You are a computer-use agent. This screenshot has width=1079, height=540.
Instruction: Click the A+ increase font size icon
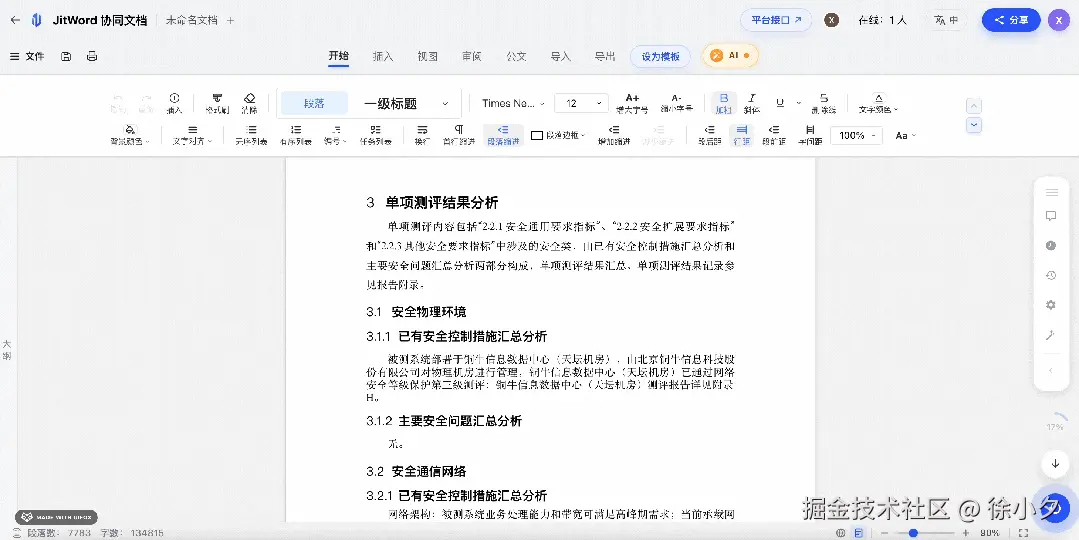coord(632,103)
